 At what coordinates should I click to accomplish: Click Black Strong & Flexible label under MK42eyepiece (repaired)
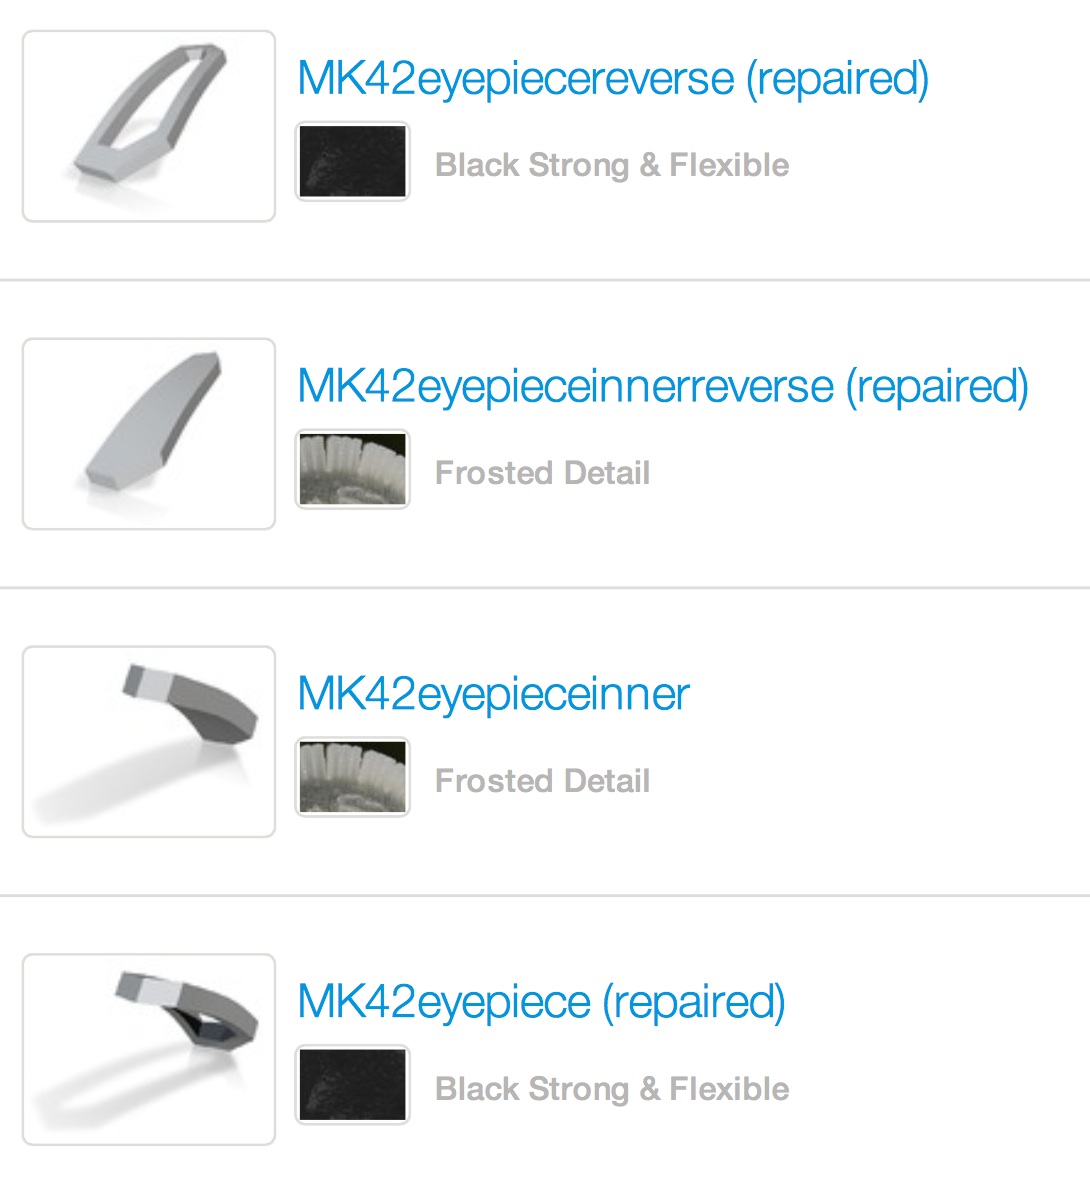(x=612, y=1090)
